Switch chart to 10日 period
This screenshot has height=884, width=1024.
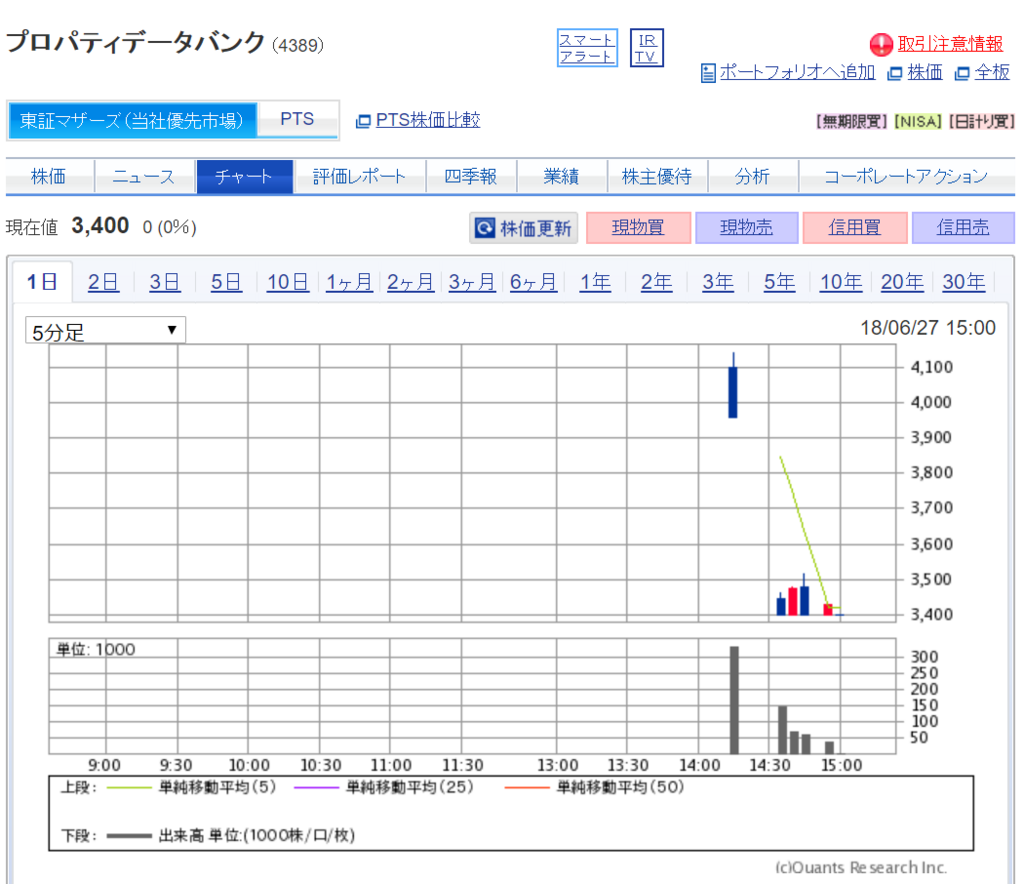coord(287,282)
